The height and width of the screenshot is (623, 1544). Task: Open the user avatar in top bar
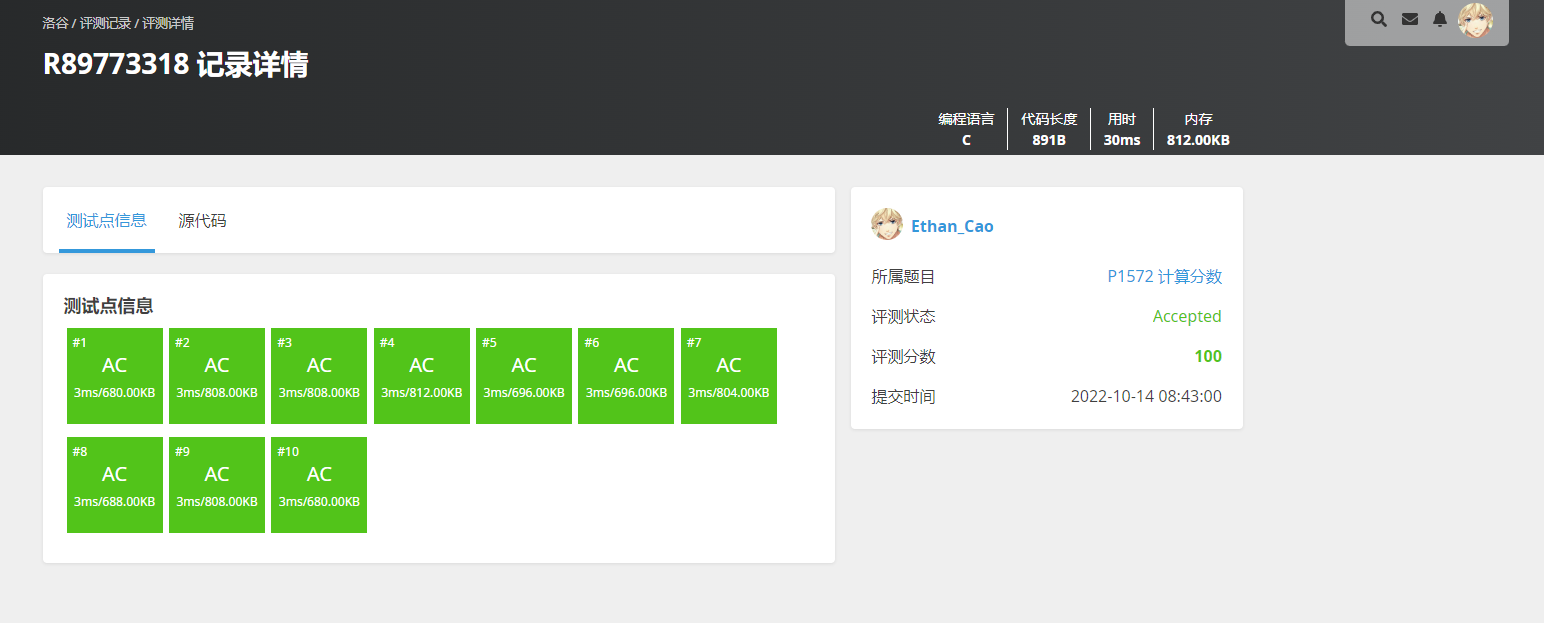point(1476,20)
